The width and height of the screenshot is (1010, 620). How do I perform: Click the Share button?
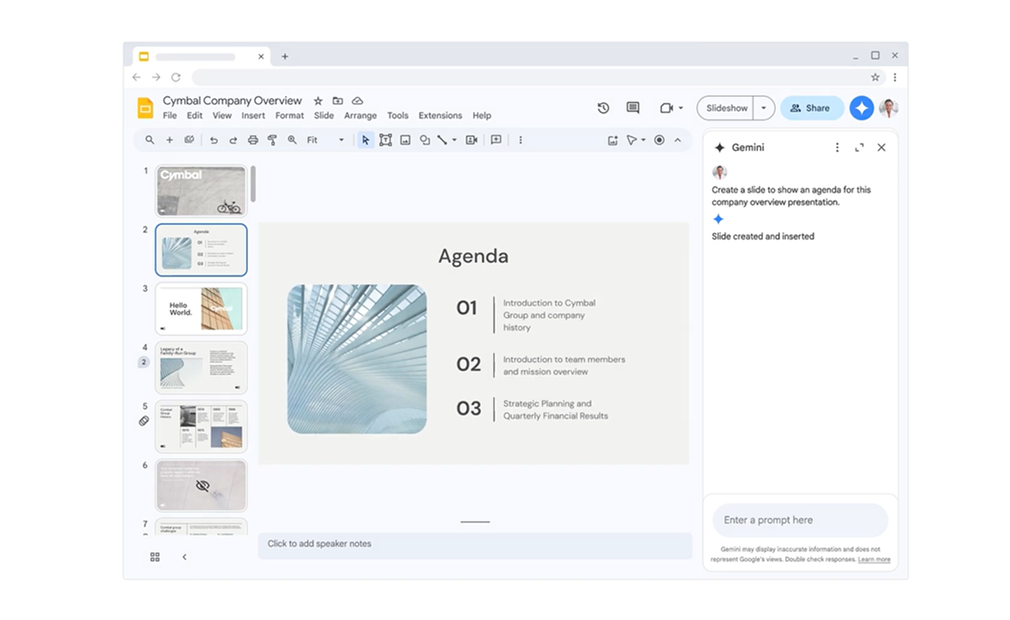(x=811, y=108)
